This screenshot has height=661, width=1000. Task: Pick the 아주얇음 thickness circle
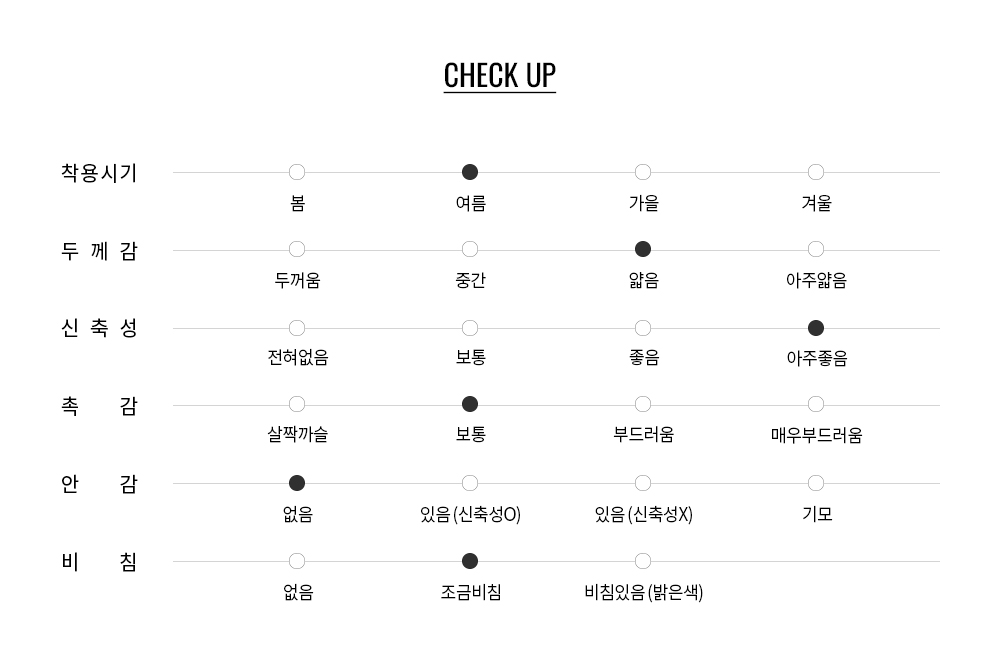pos(816,249)
